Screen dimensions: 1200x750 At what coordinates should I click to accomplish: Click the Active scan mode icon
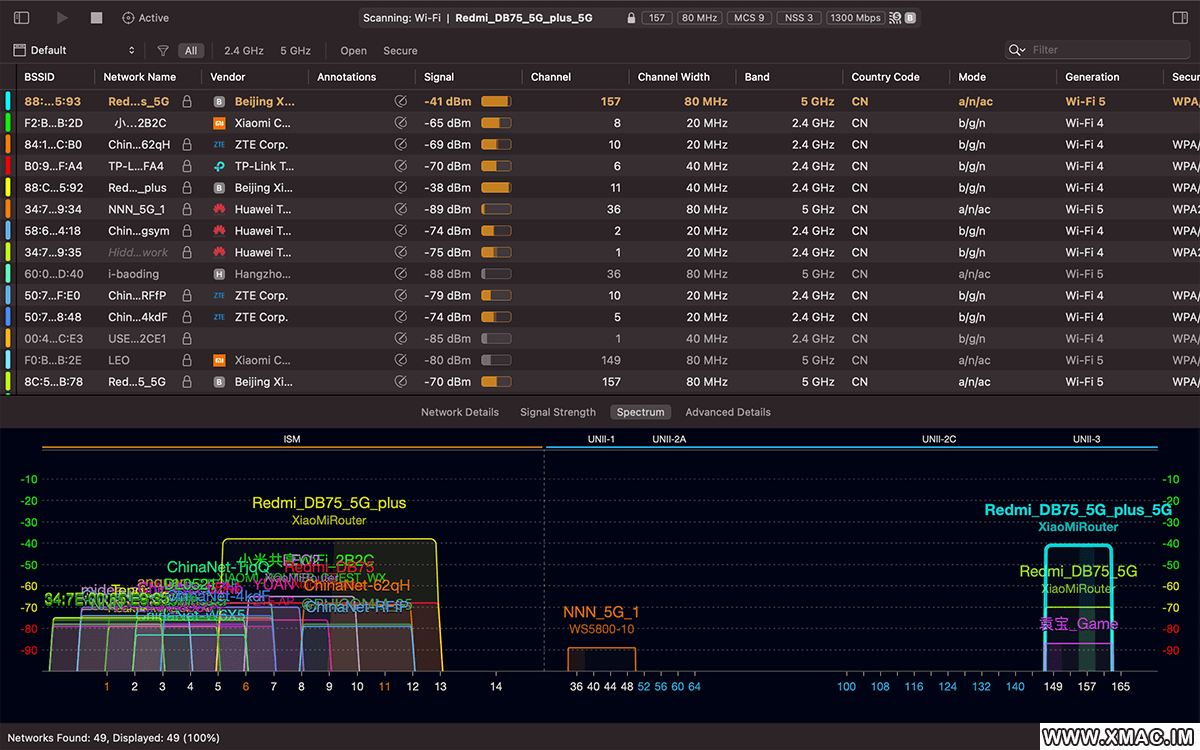tap(128, 18)
